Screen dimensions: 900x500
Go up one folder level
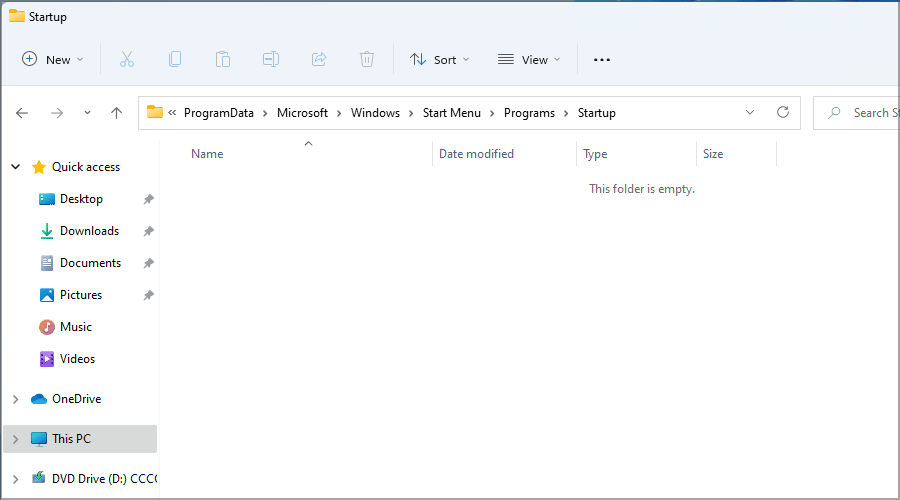click(x=116, y=113)
